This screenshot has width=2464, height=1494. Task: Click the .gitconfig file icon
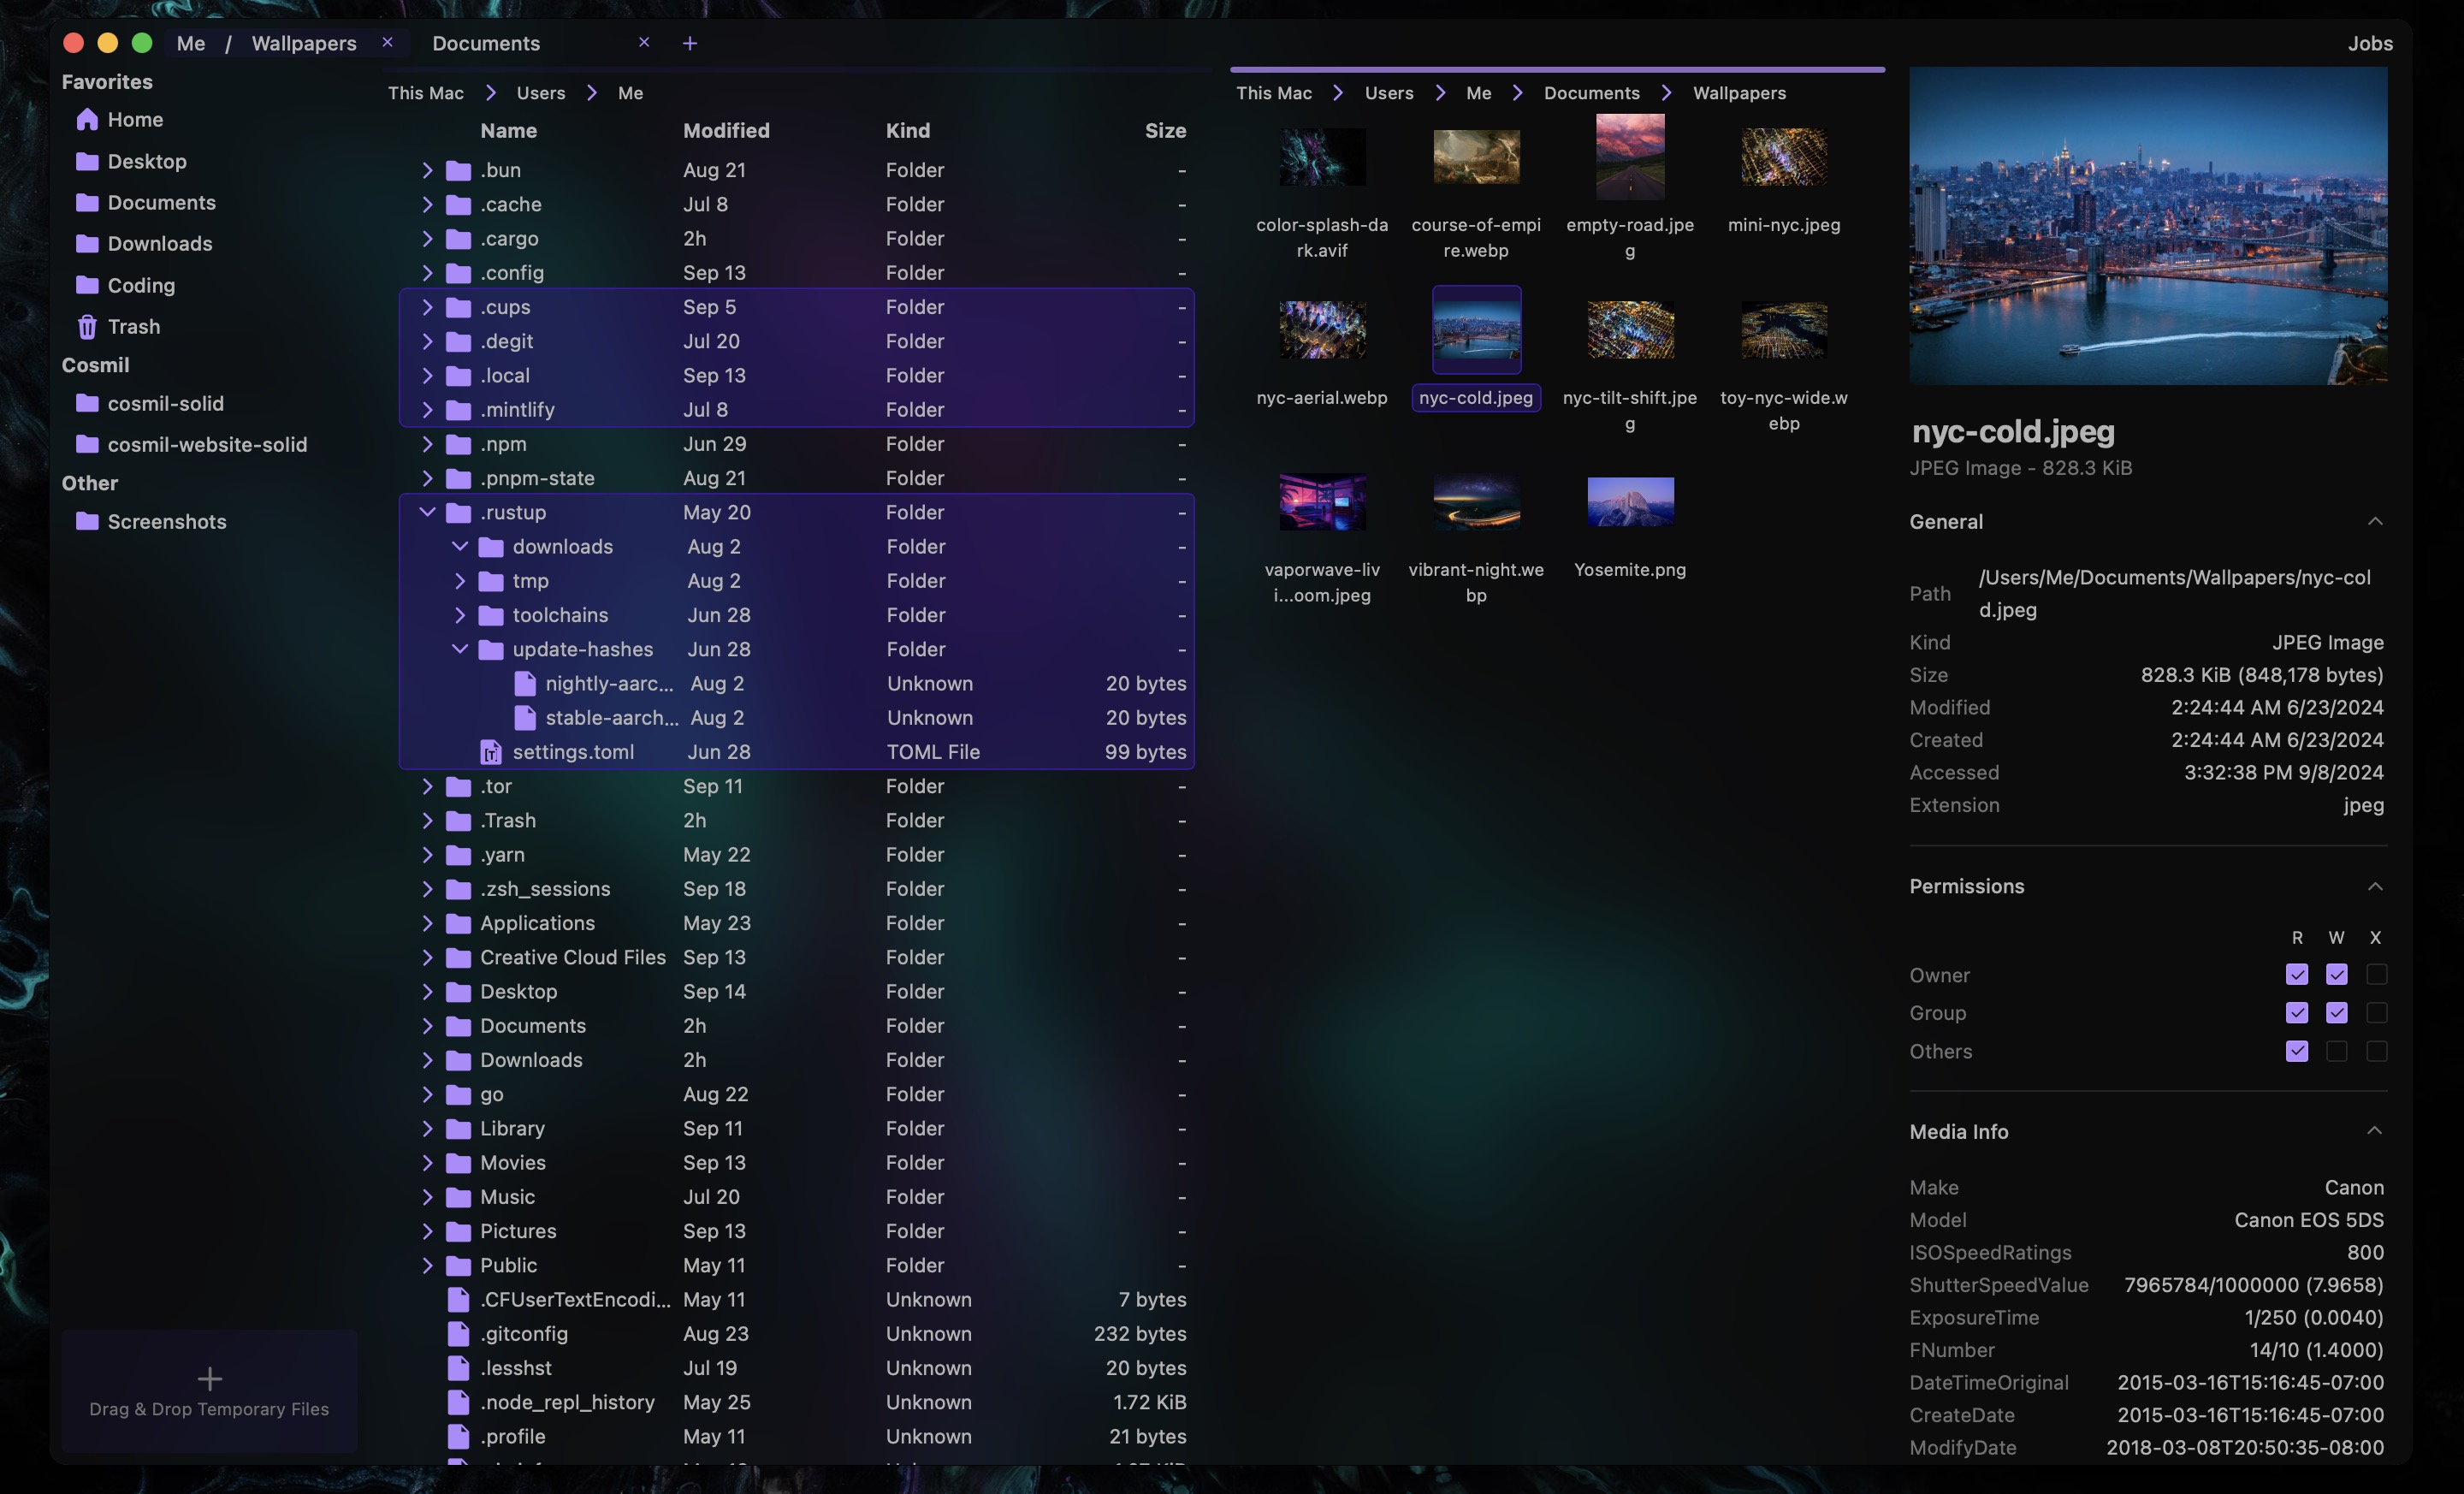click(458, 1334)
